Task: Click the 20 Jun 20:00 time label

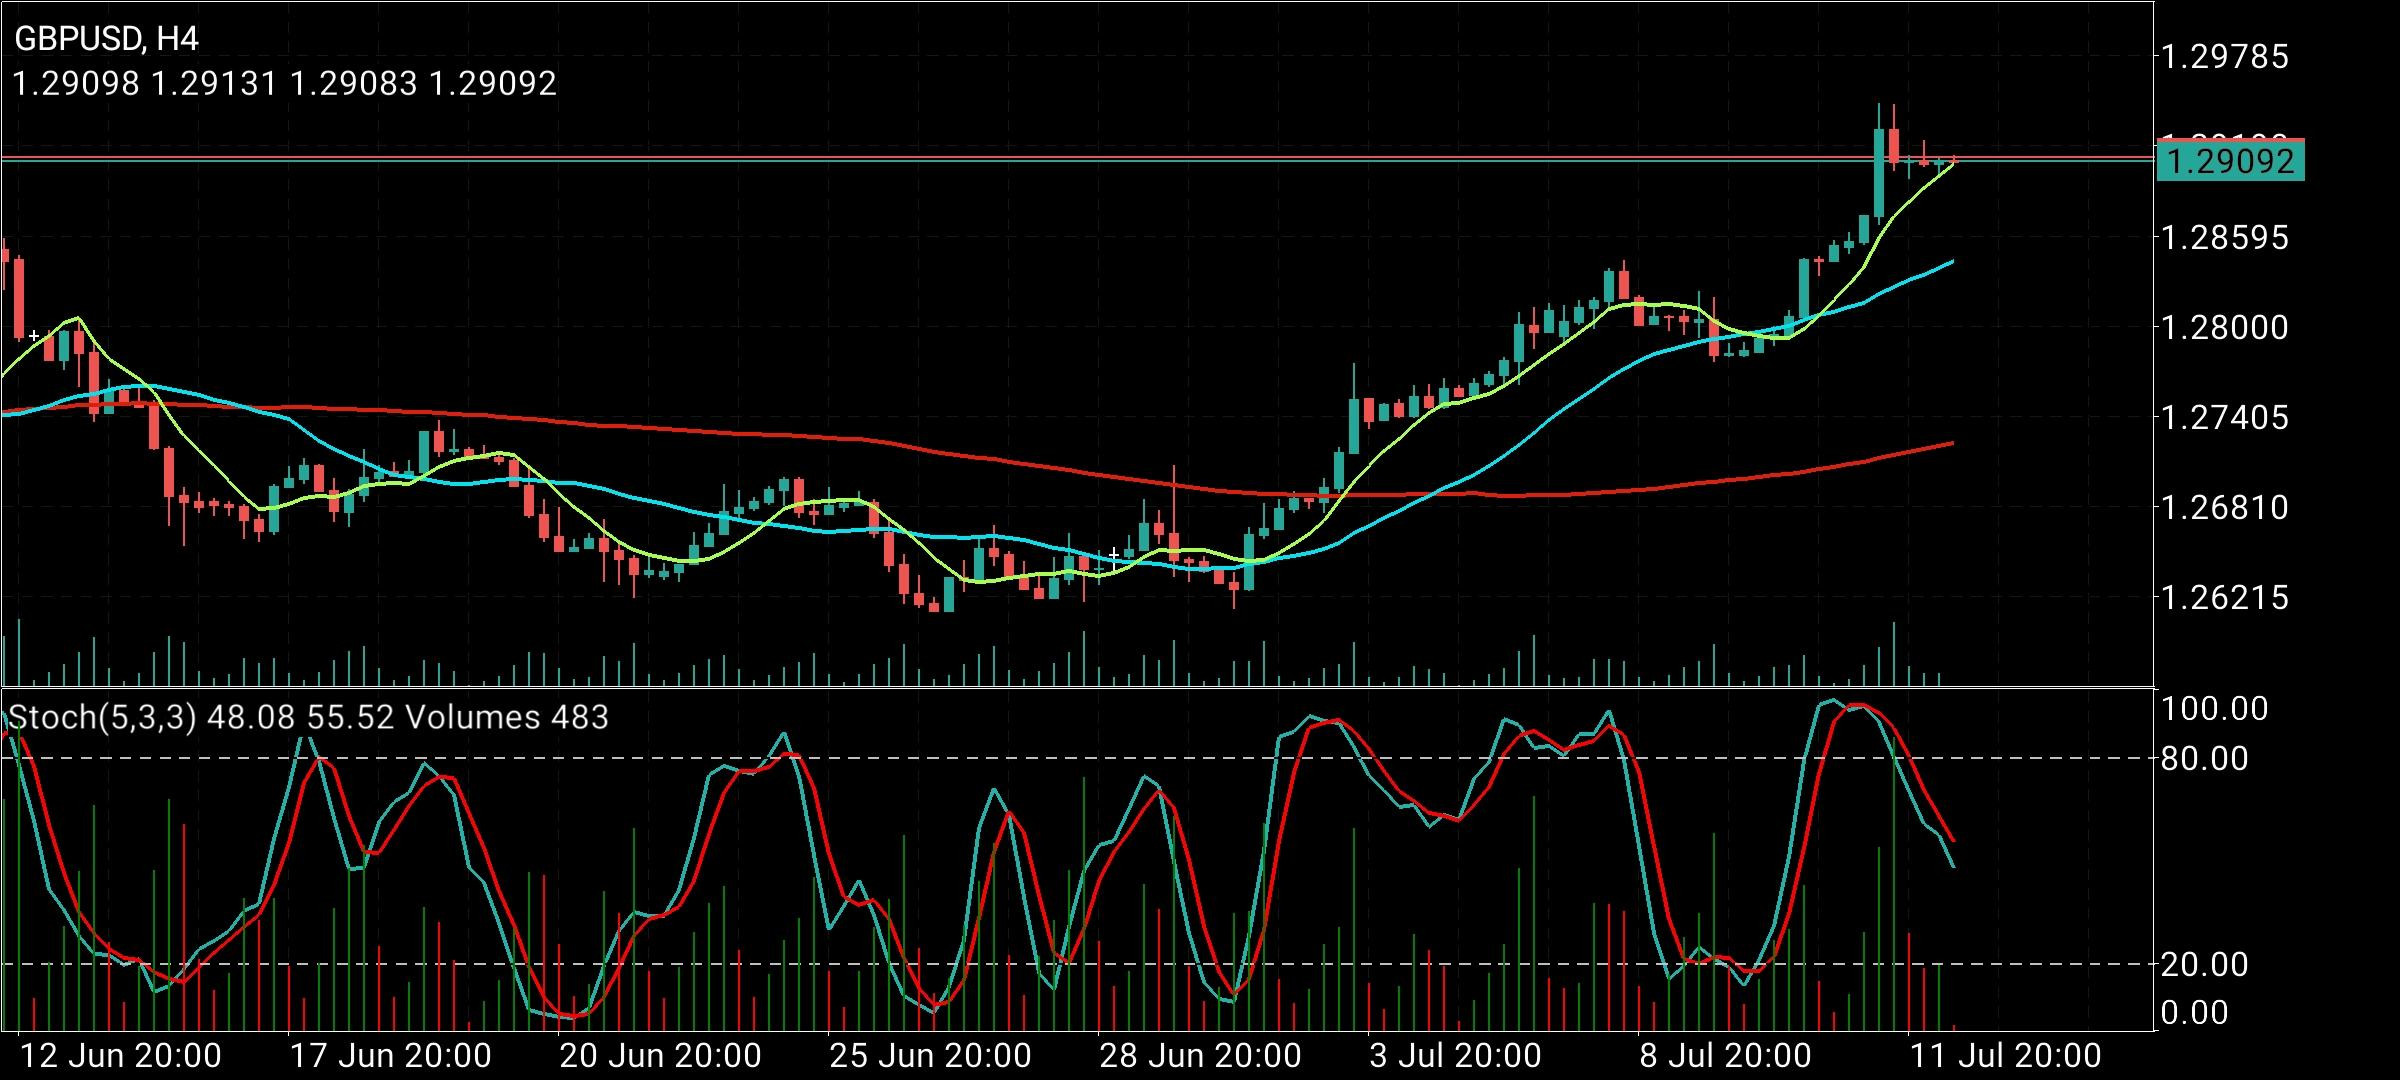Action: click(x=661, y=1056)
